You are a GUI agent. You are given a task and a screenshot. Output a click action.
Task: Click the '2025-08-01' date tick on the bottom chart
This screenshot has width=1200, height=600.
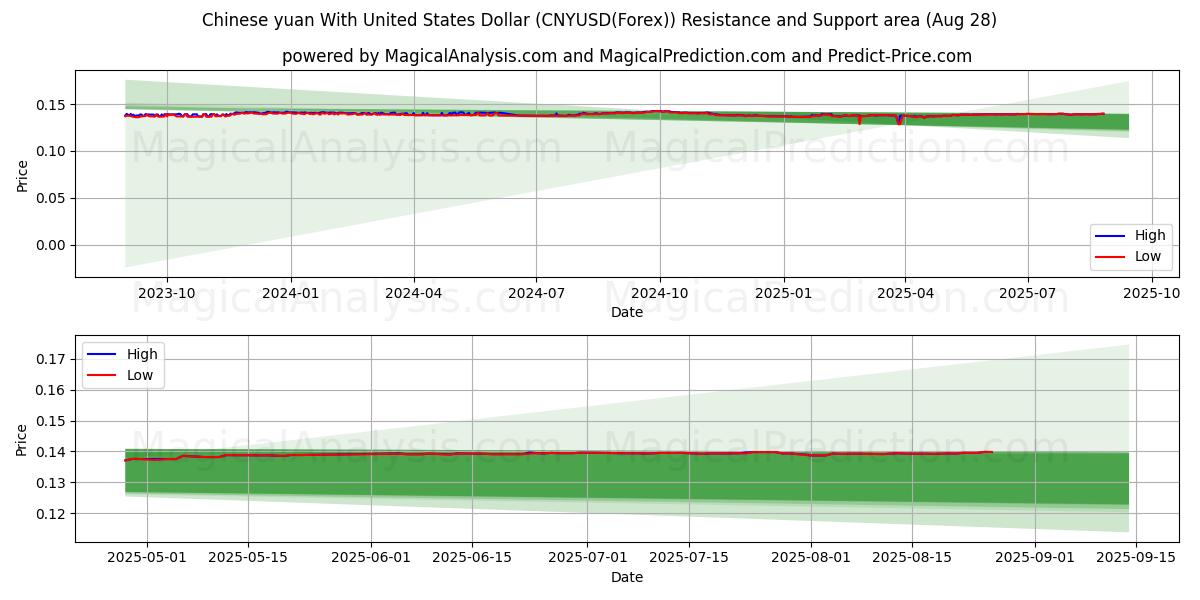tap(811, 558)
